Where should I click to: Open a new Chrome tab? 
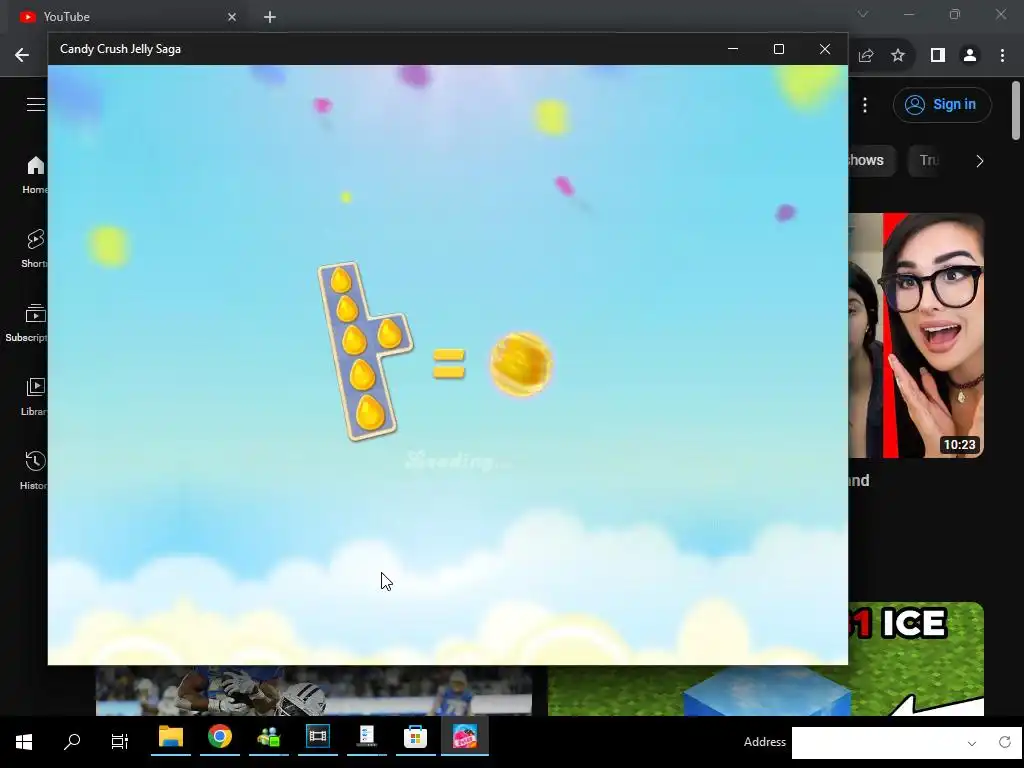tap(270, 17)
